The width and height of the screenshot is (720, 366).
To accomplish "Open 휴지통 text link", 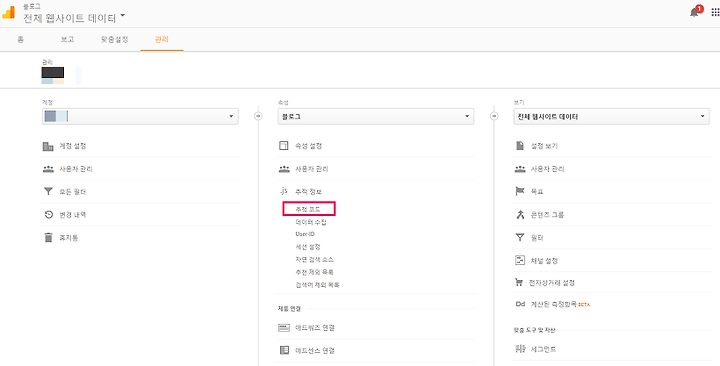I will click(x=68, y=237).
